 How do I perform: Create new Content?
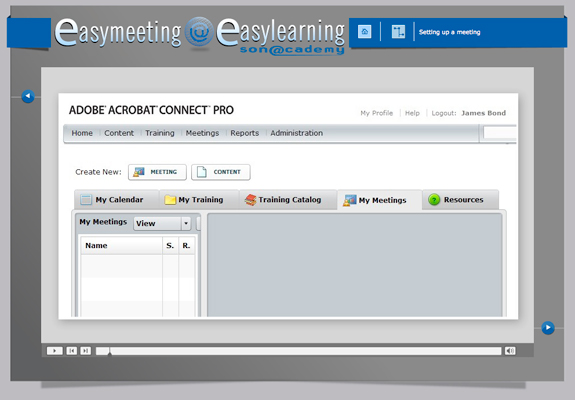point(221,172)
